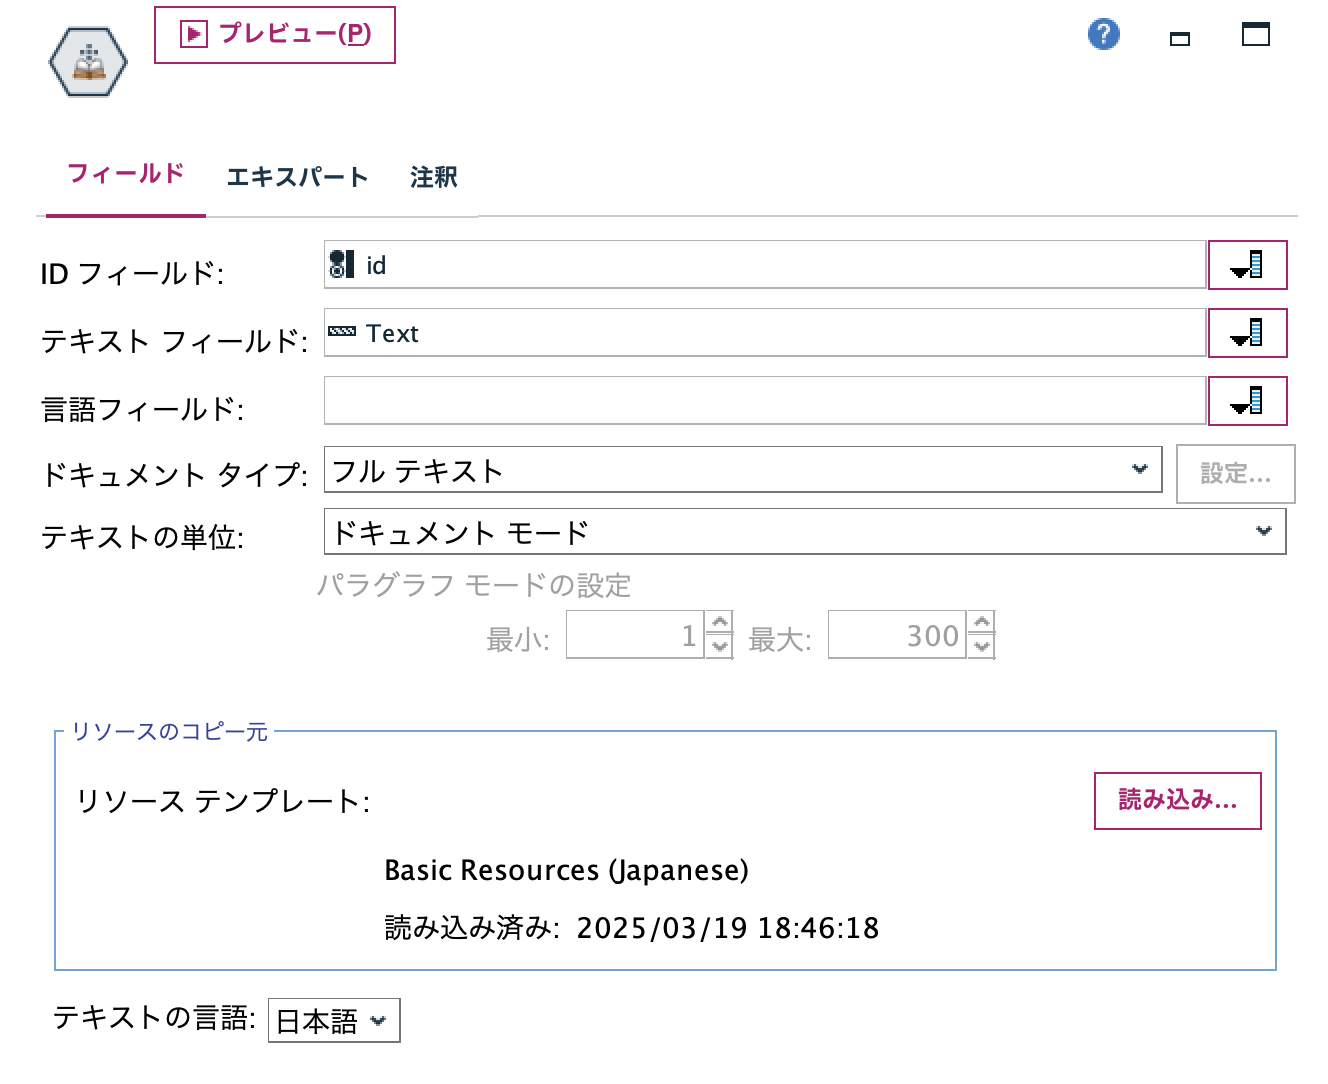This screenshot has height=1084, width=1328.
Task: Open help using the question mark icon
Action: [x=1103, y=33]
